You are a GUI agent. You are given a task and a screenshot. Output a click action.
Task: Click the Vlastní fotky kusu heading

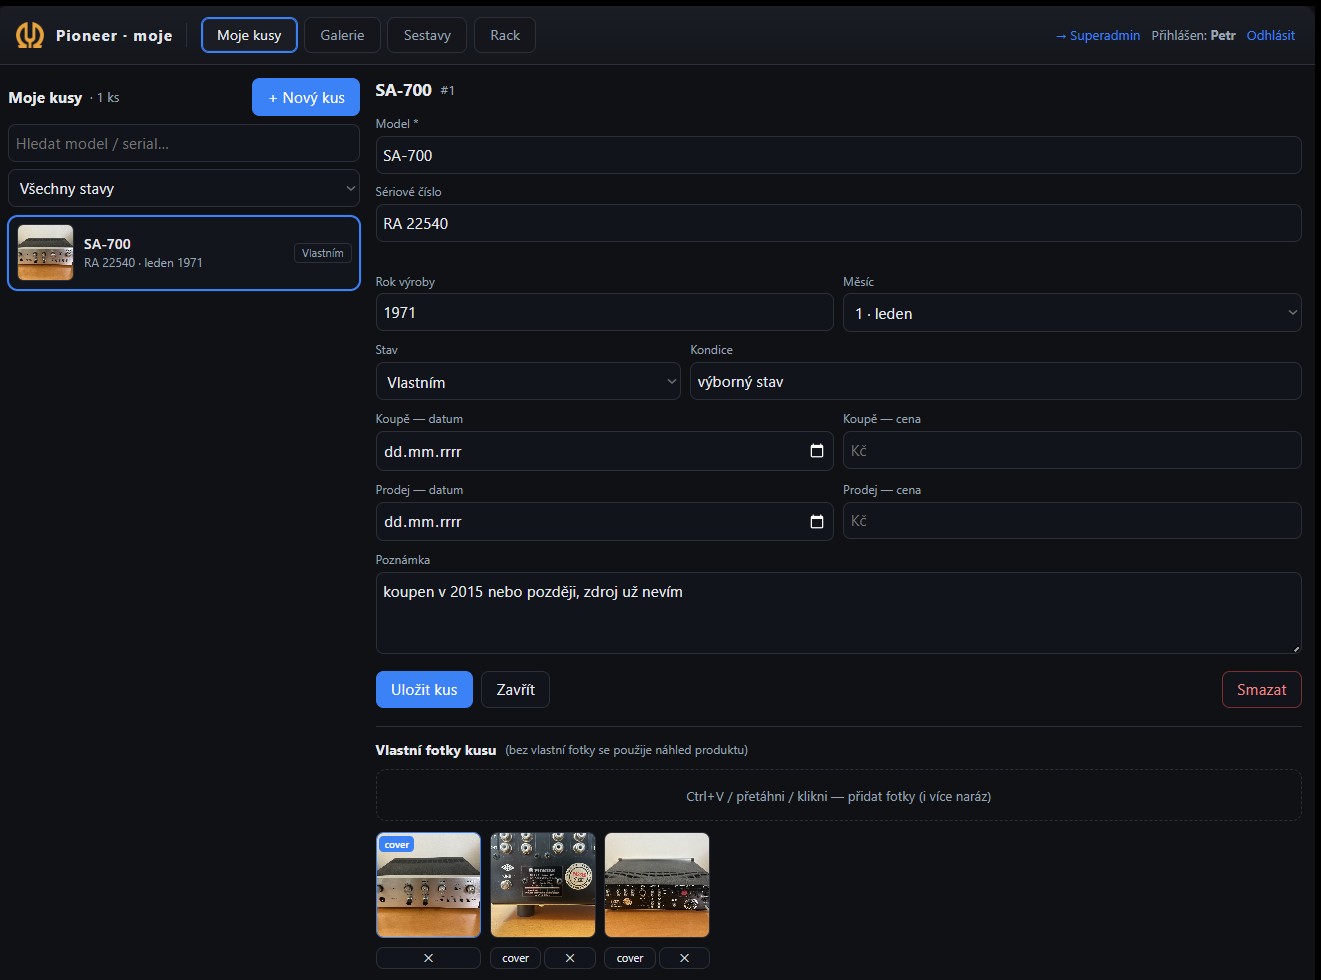pyautogui.click(x=436, y=750)
